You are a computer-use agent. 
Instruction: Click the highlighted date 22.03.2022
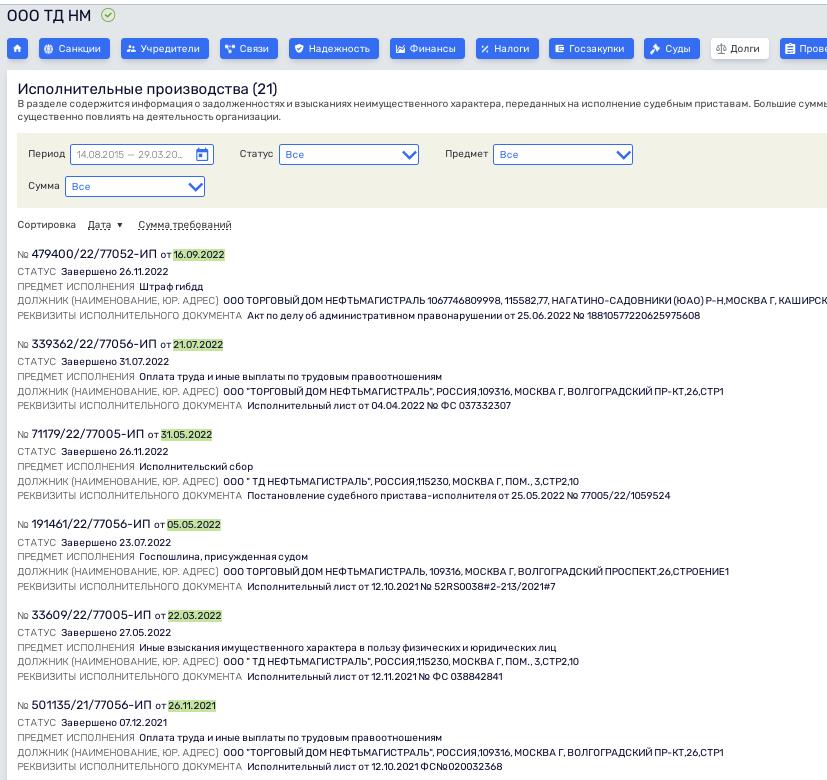(x=195, y=615)
